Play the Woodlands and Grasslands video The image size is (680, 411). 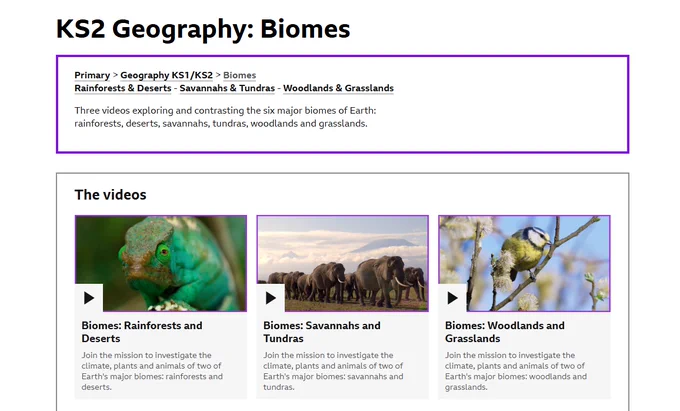pyautogui.click(x=452, y=298)
